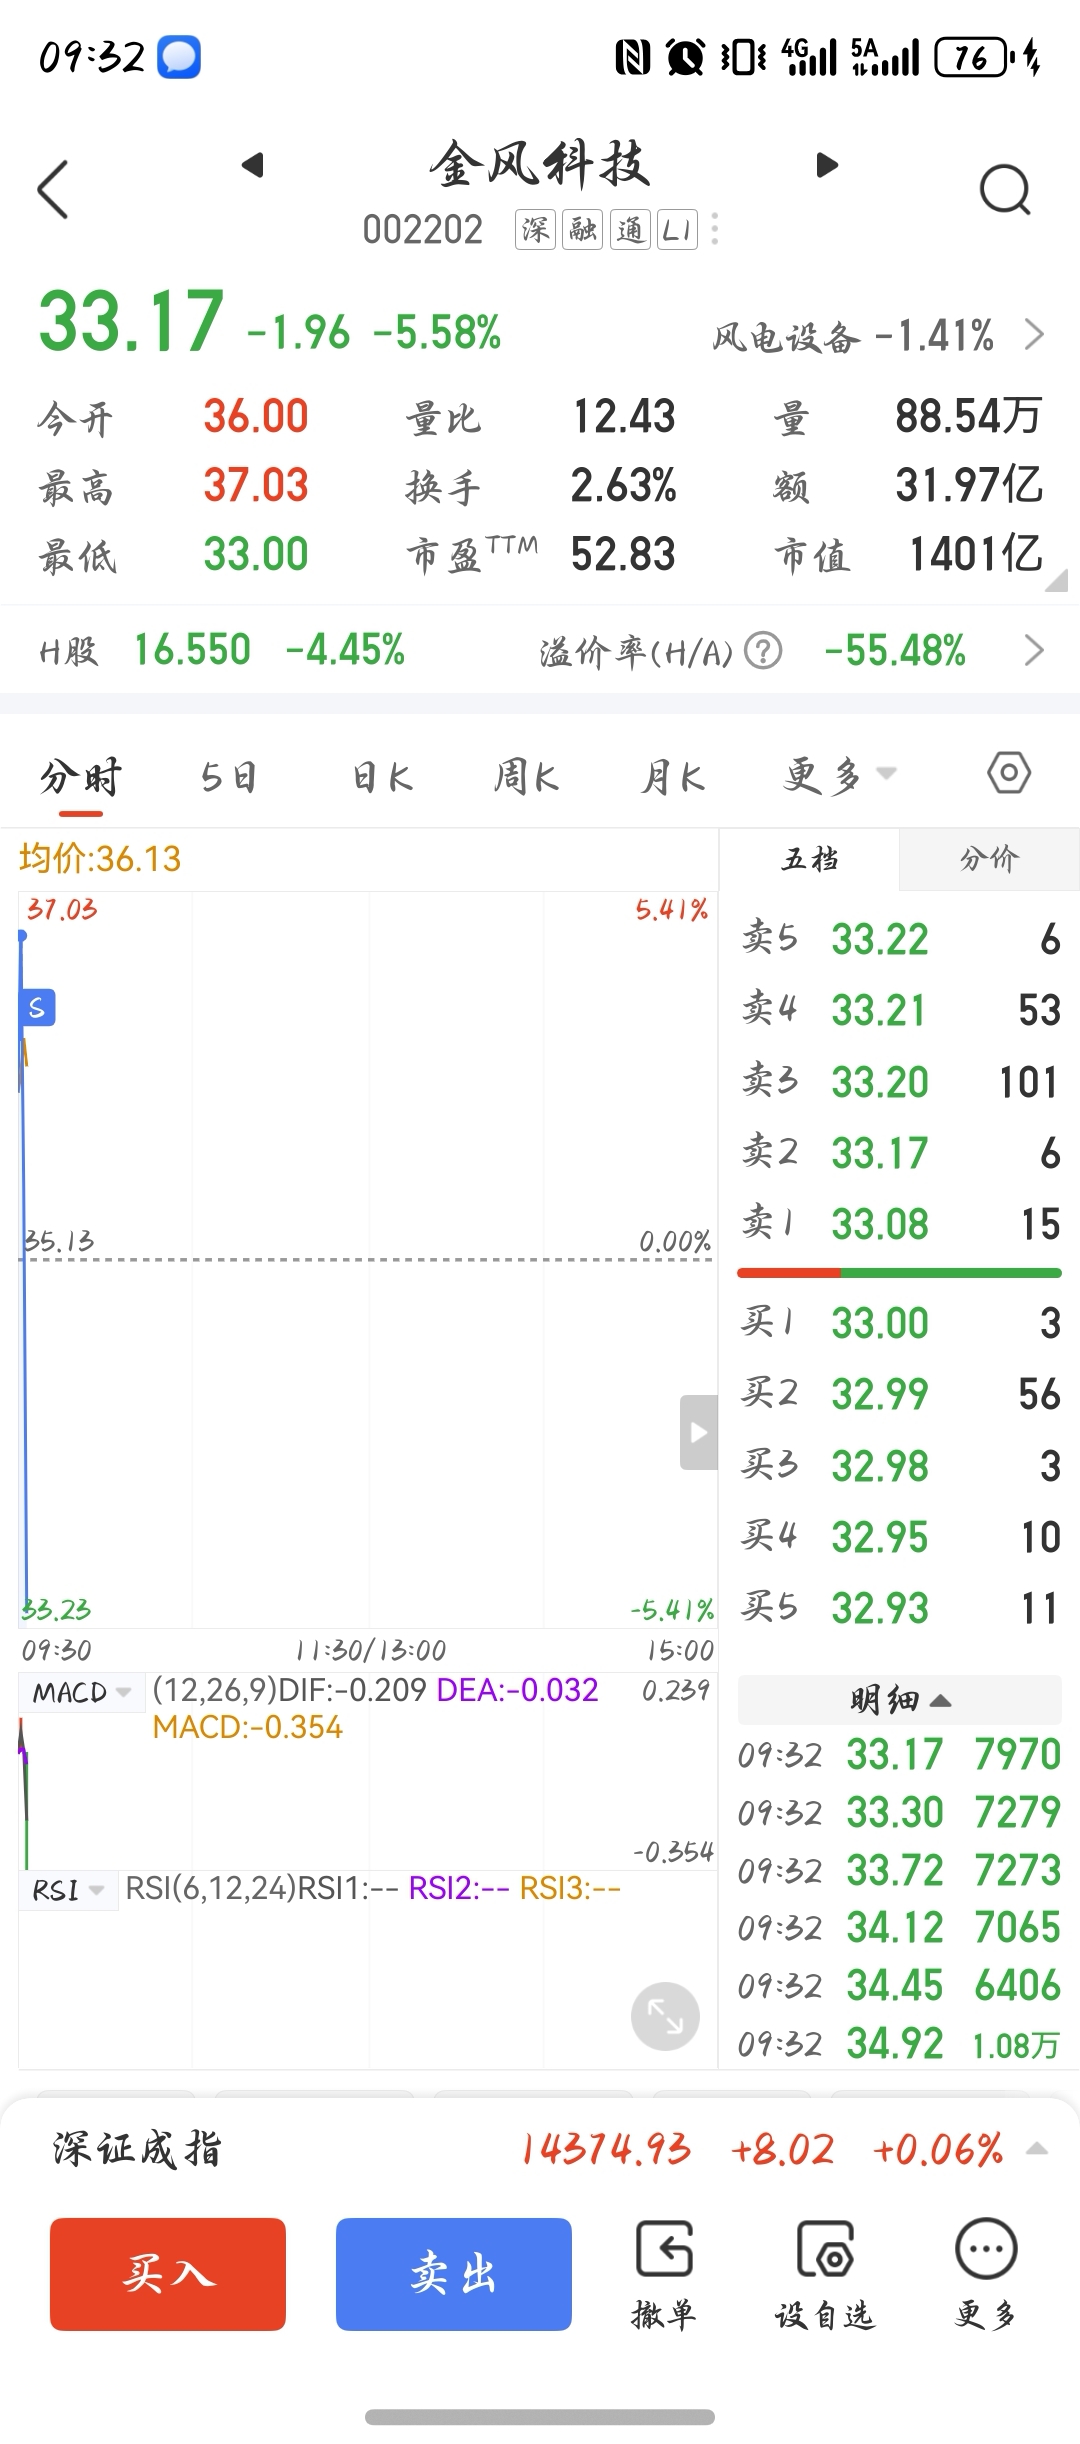The image size is (1080, 2444).
Task: Tap the 深 stock tag badge
Action: click(535, 230)
